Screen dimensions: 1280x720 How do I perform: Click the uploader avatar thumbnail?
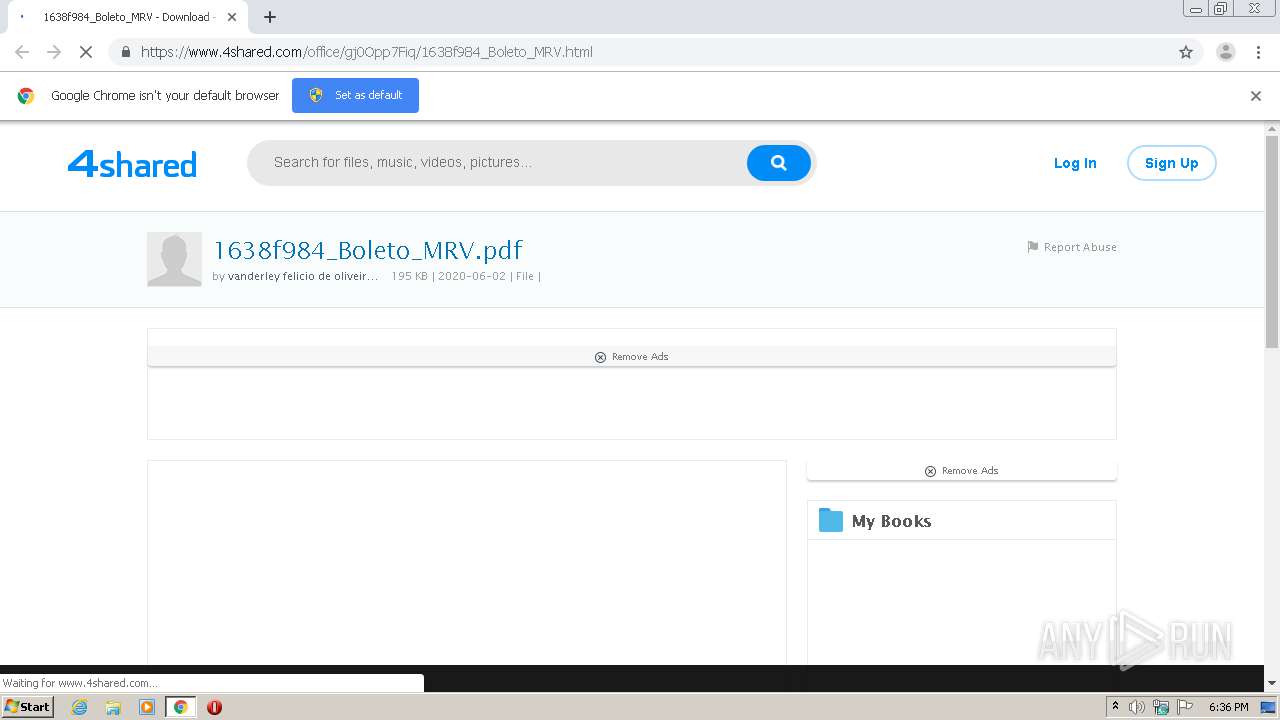174,259
